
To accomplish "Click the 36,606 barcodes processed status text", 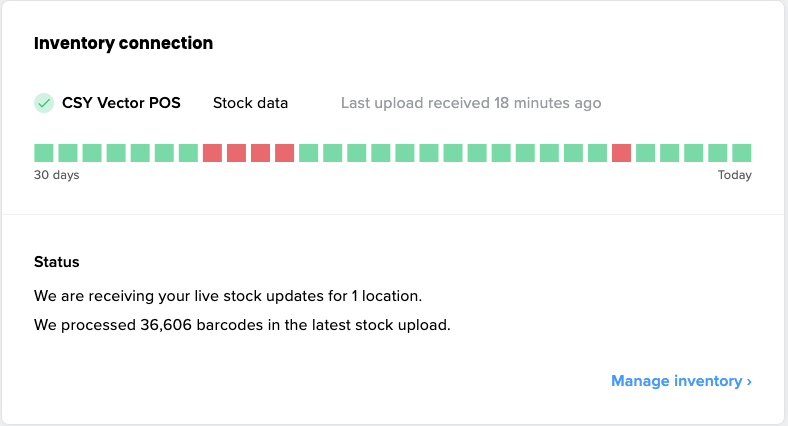I will (x=242, y=325).
